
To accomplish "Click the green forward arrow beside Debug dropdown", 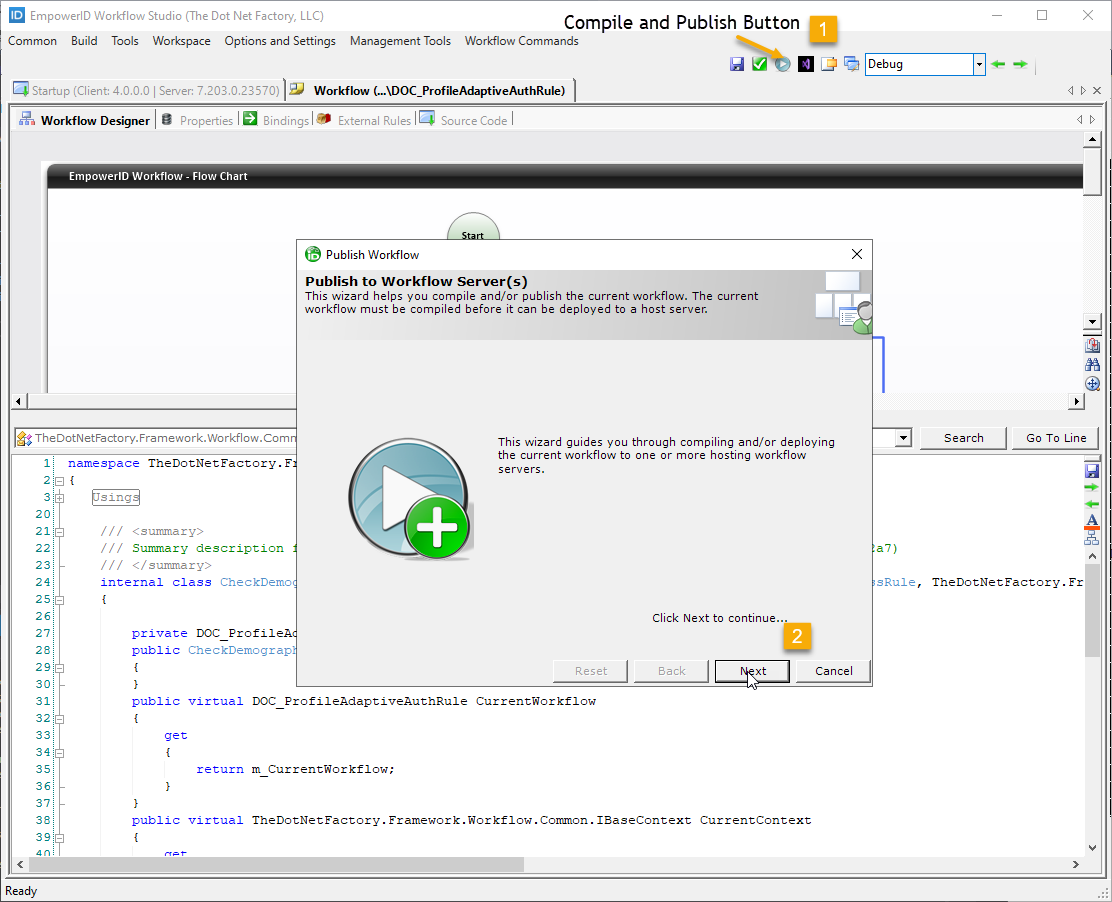I will coord(1019,63).
